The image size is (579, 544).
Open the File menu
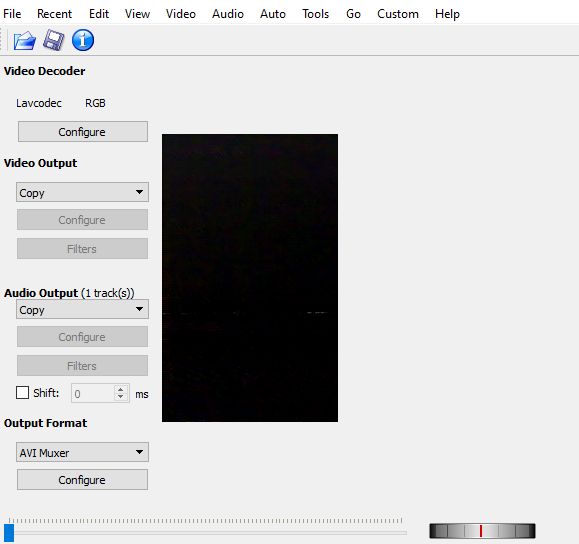click(12, 14)
